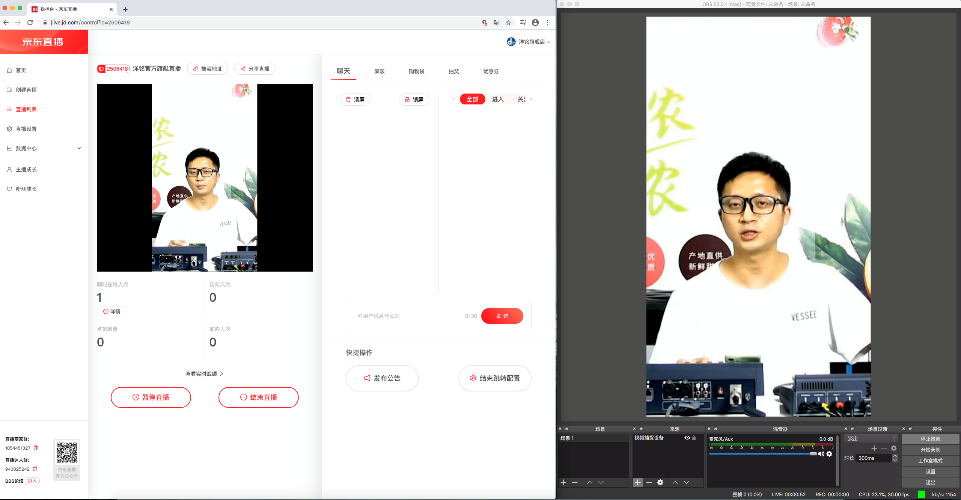Open source properties gear in OBS Sources panel

660,482
